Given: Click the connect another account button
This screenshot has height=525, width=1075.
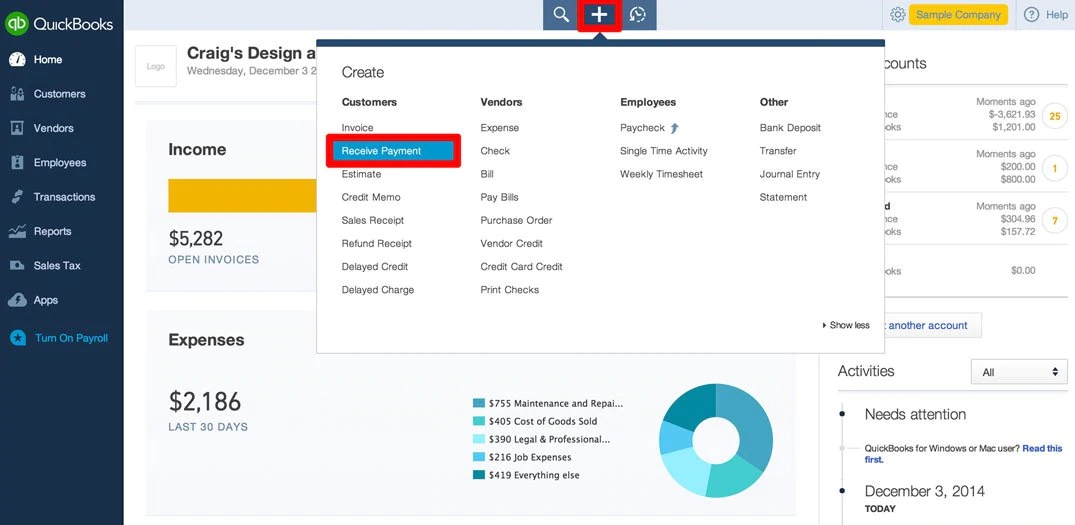Looking at the screenshot, I should (x=932, y=326).
